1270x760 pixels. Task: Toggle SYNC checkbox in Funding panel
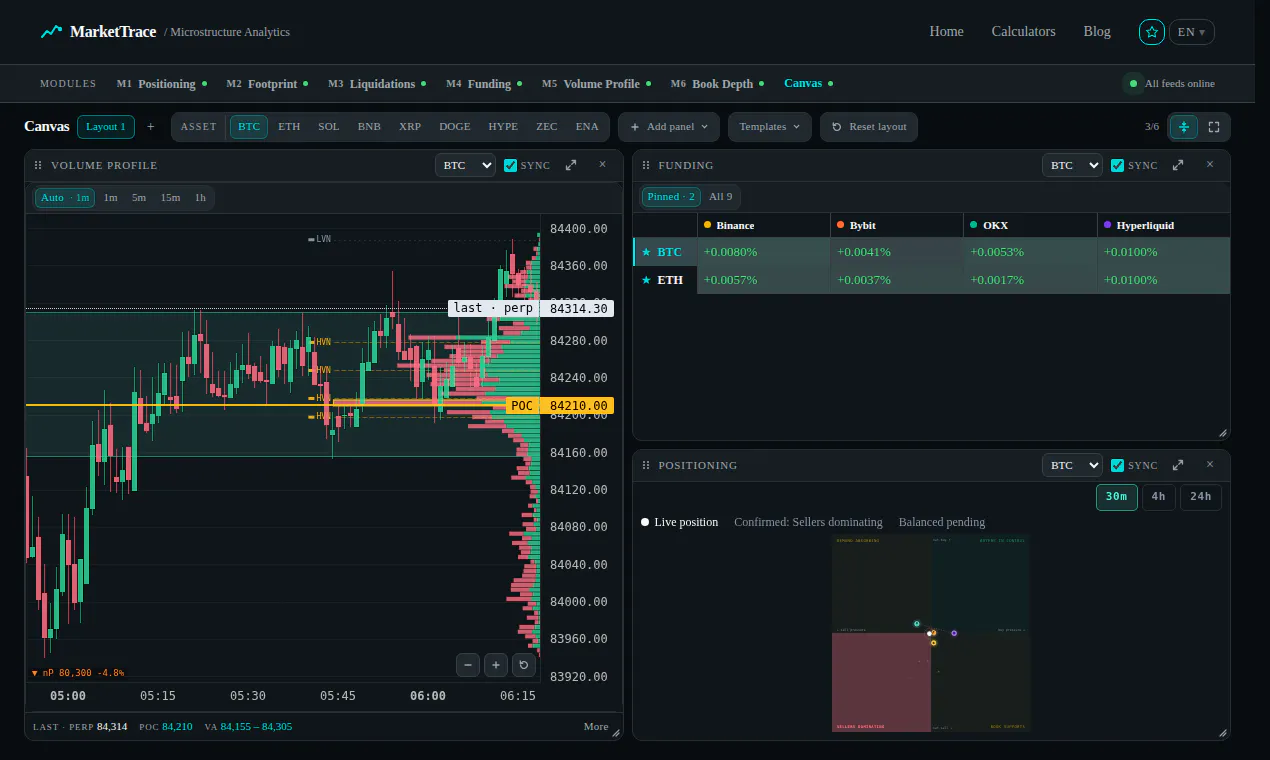[1118, 165]
